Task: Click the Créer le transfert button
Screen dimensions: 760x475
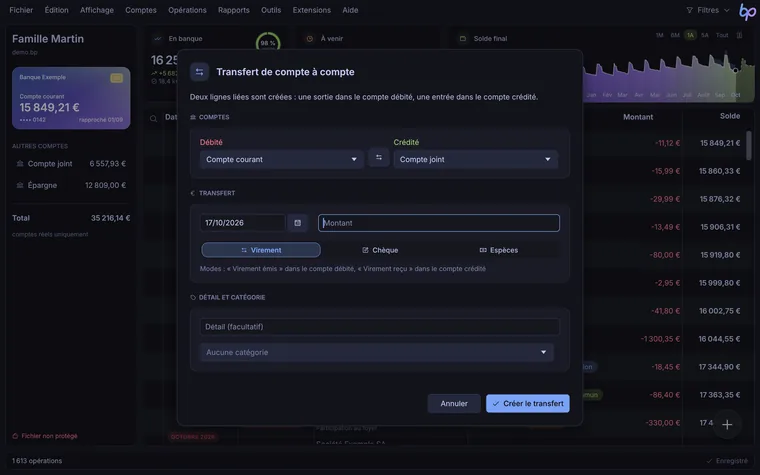Action: pyautogui.click(x=527, y=404)
